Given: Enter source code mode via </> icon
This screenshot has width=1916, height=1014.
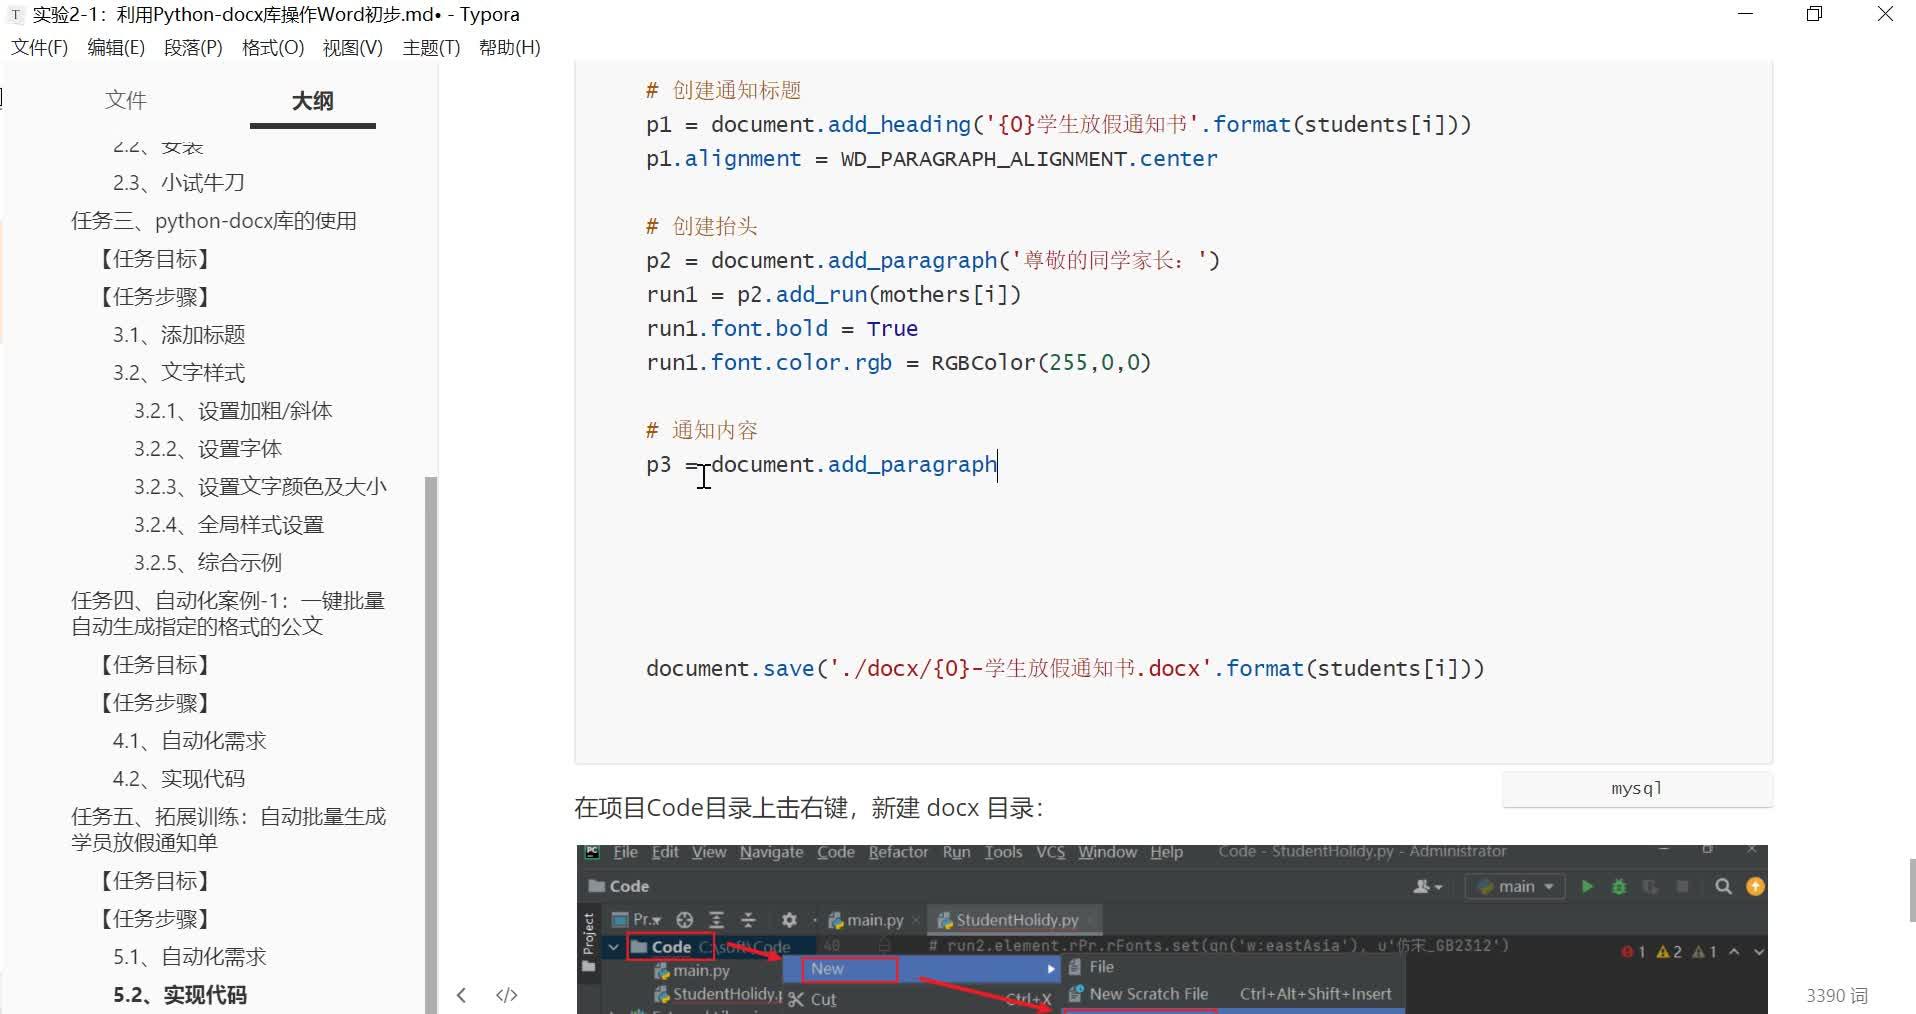Looking at the screenshot, I should (x=507, y=995).
